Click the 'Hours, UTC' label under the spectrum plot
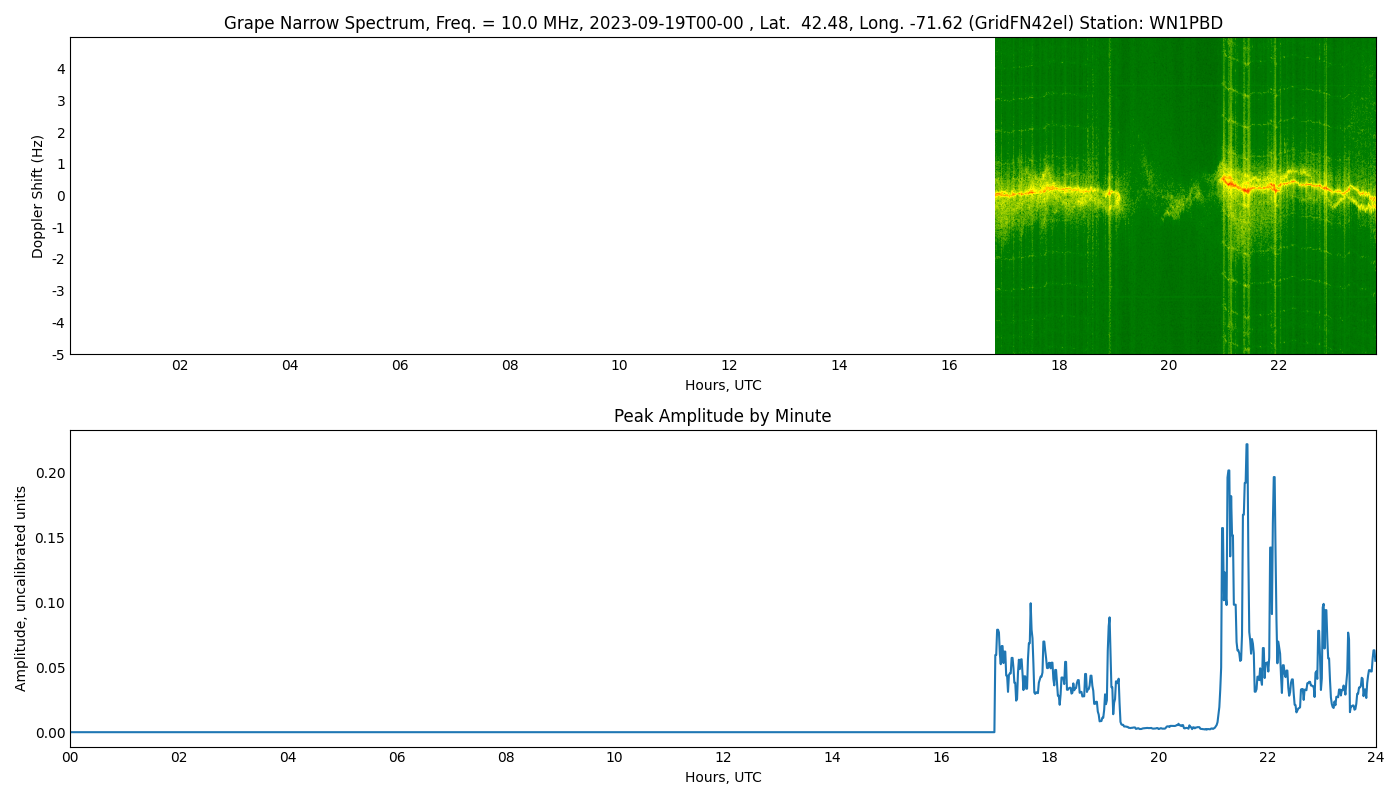1400x800 pixels. (722, 385)
